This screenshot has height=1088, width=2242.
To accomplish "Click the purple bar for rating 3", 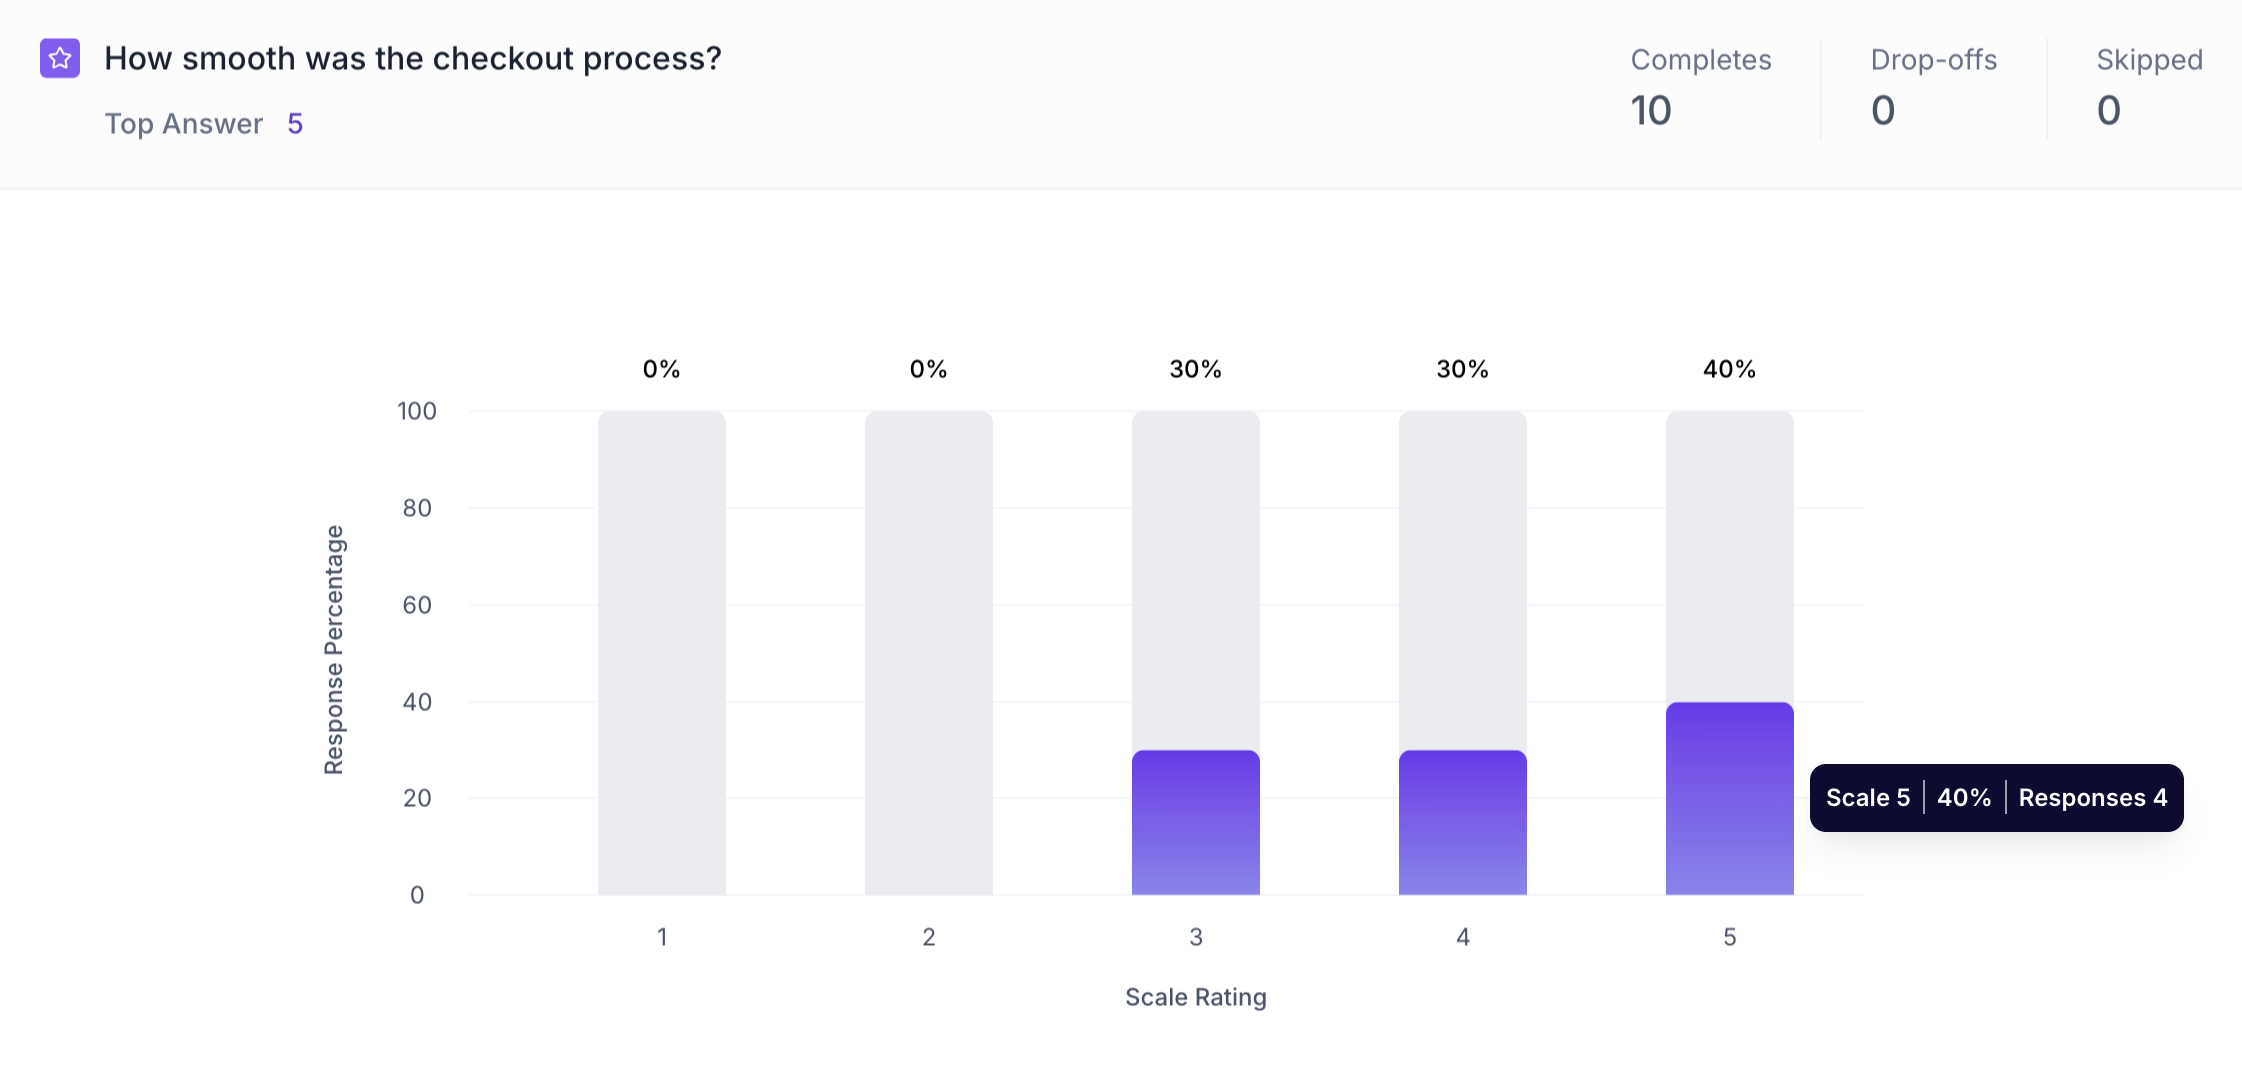I will tap(1195, 822).
